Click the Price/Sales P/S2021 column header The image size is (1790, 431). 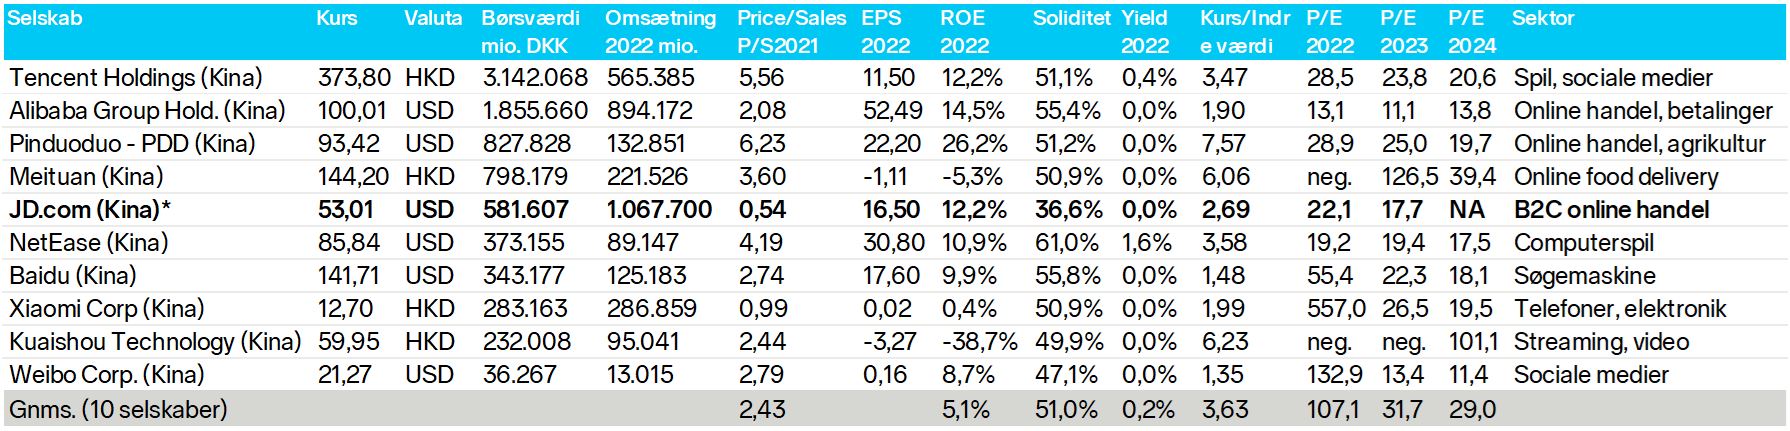(791, 32)
